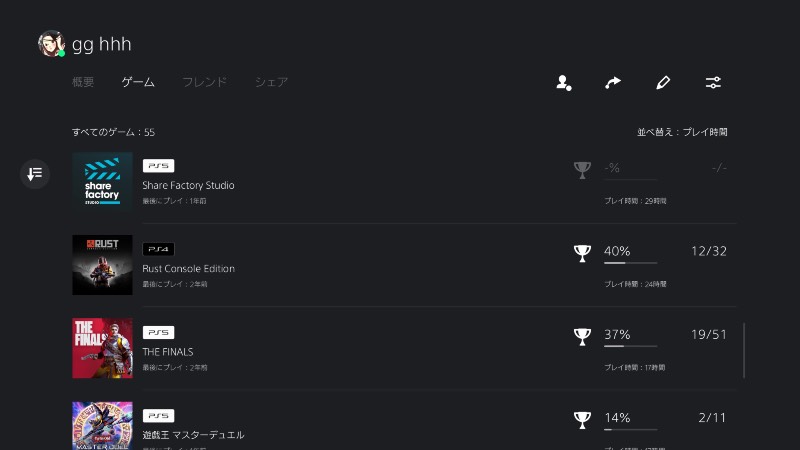Click the 40% trophy progress bar for Rust
The image size is (800, 450).
630,263
